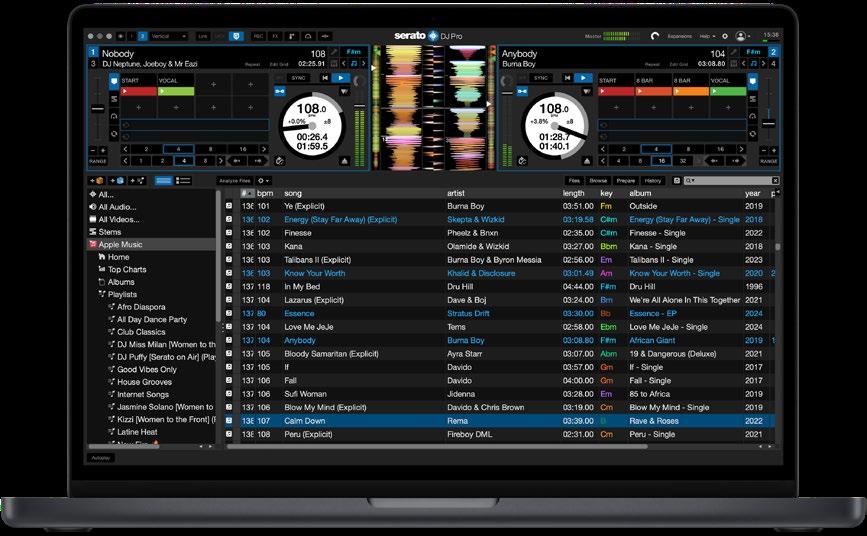
Task: Click the Serato circular sync status icon
Action: [x=655, y=36]
